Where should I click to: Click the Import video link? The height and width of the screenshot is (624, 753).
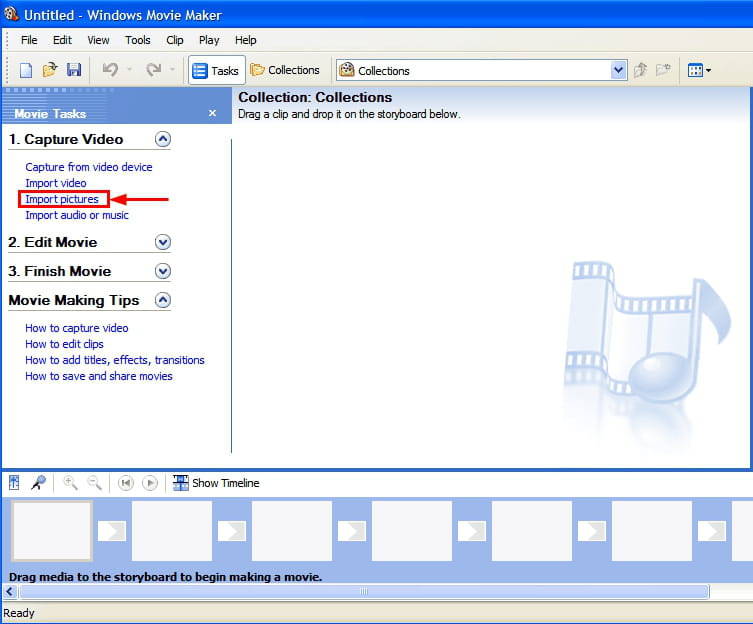pos(56,183)
